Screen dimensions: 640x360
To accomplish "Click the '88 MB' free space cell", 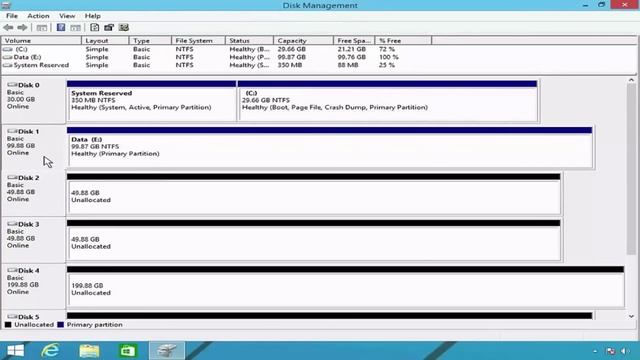I will click(x=348, y=65).
